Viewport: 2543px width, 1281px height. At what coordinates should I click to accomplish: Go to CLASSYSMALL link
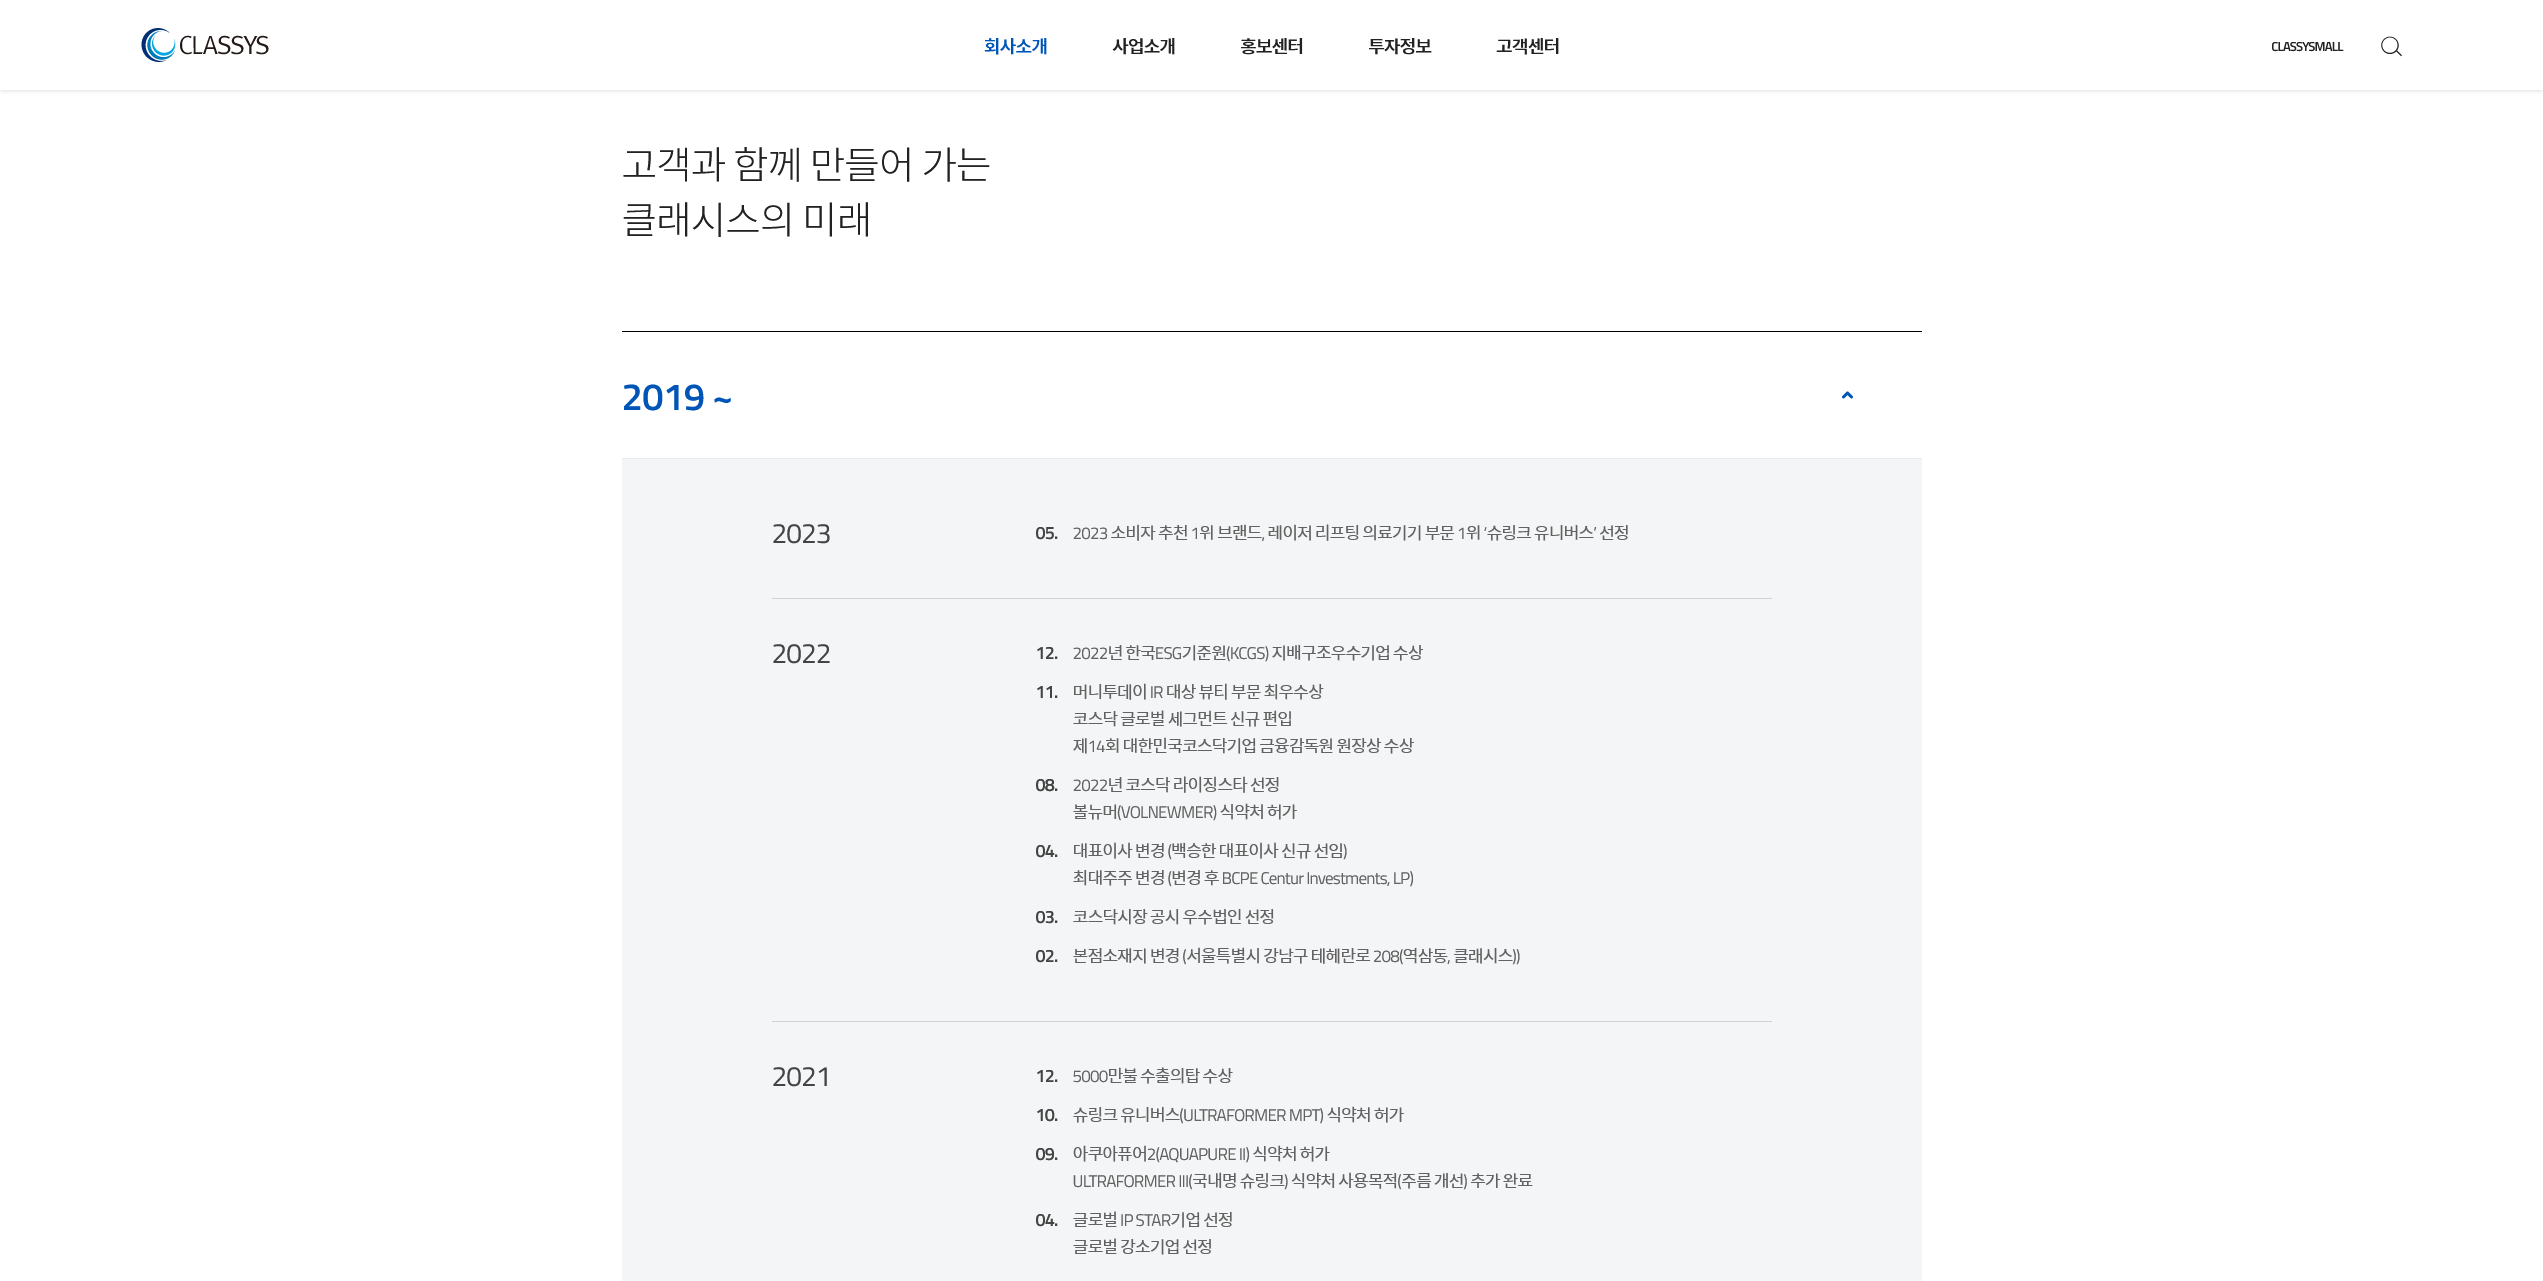click(2306, 46)
